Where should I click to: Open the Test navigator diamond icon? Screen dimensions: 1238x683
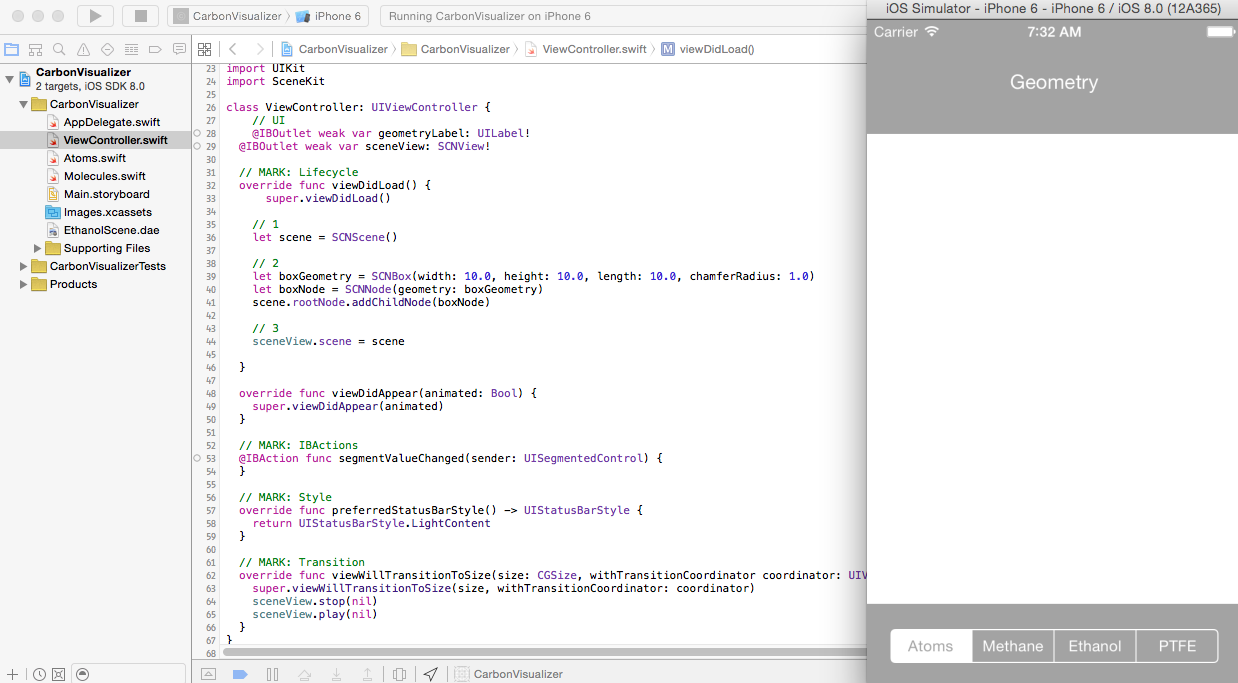(108, 49)
